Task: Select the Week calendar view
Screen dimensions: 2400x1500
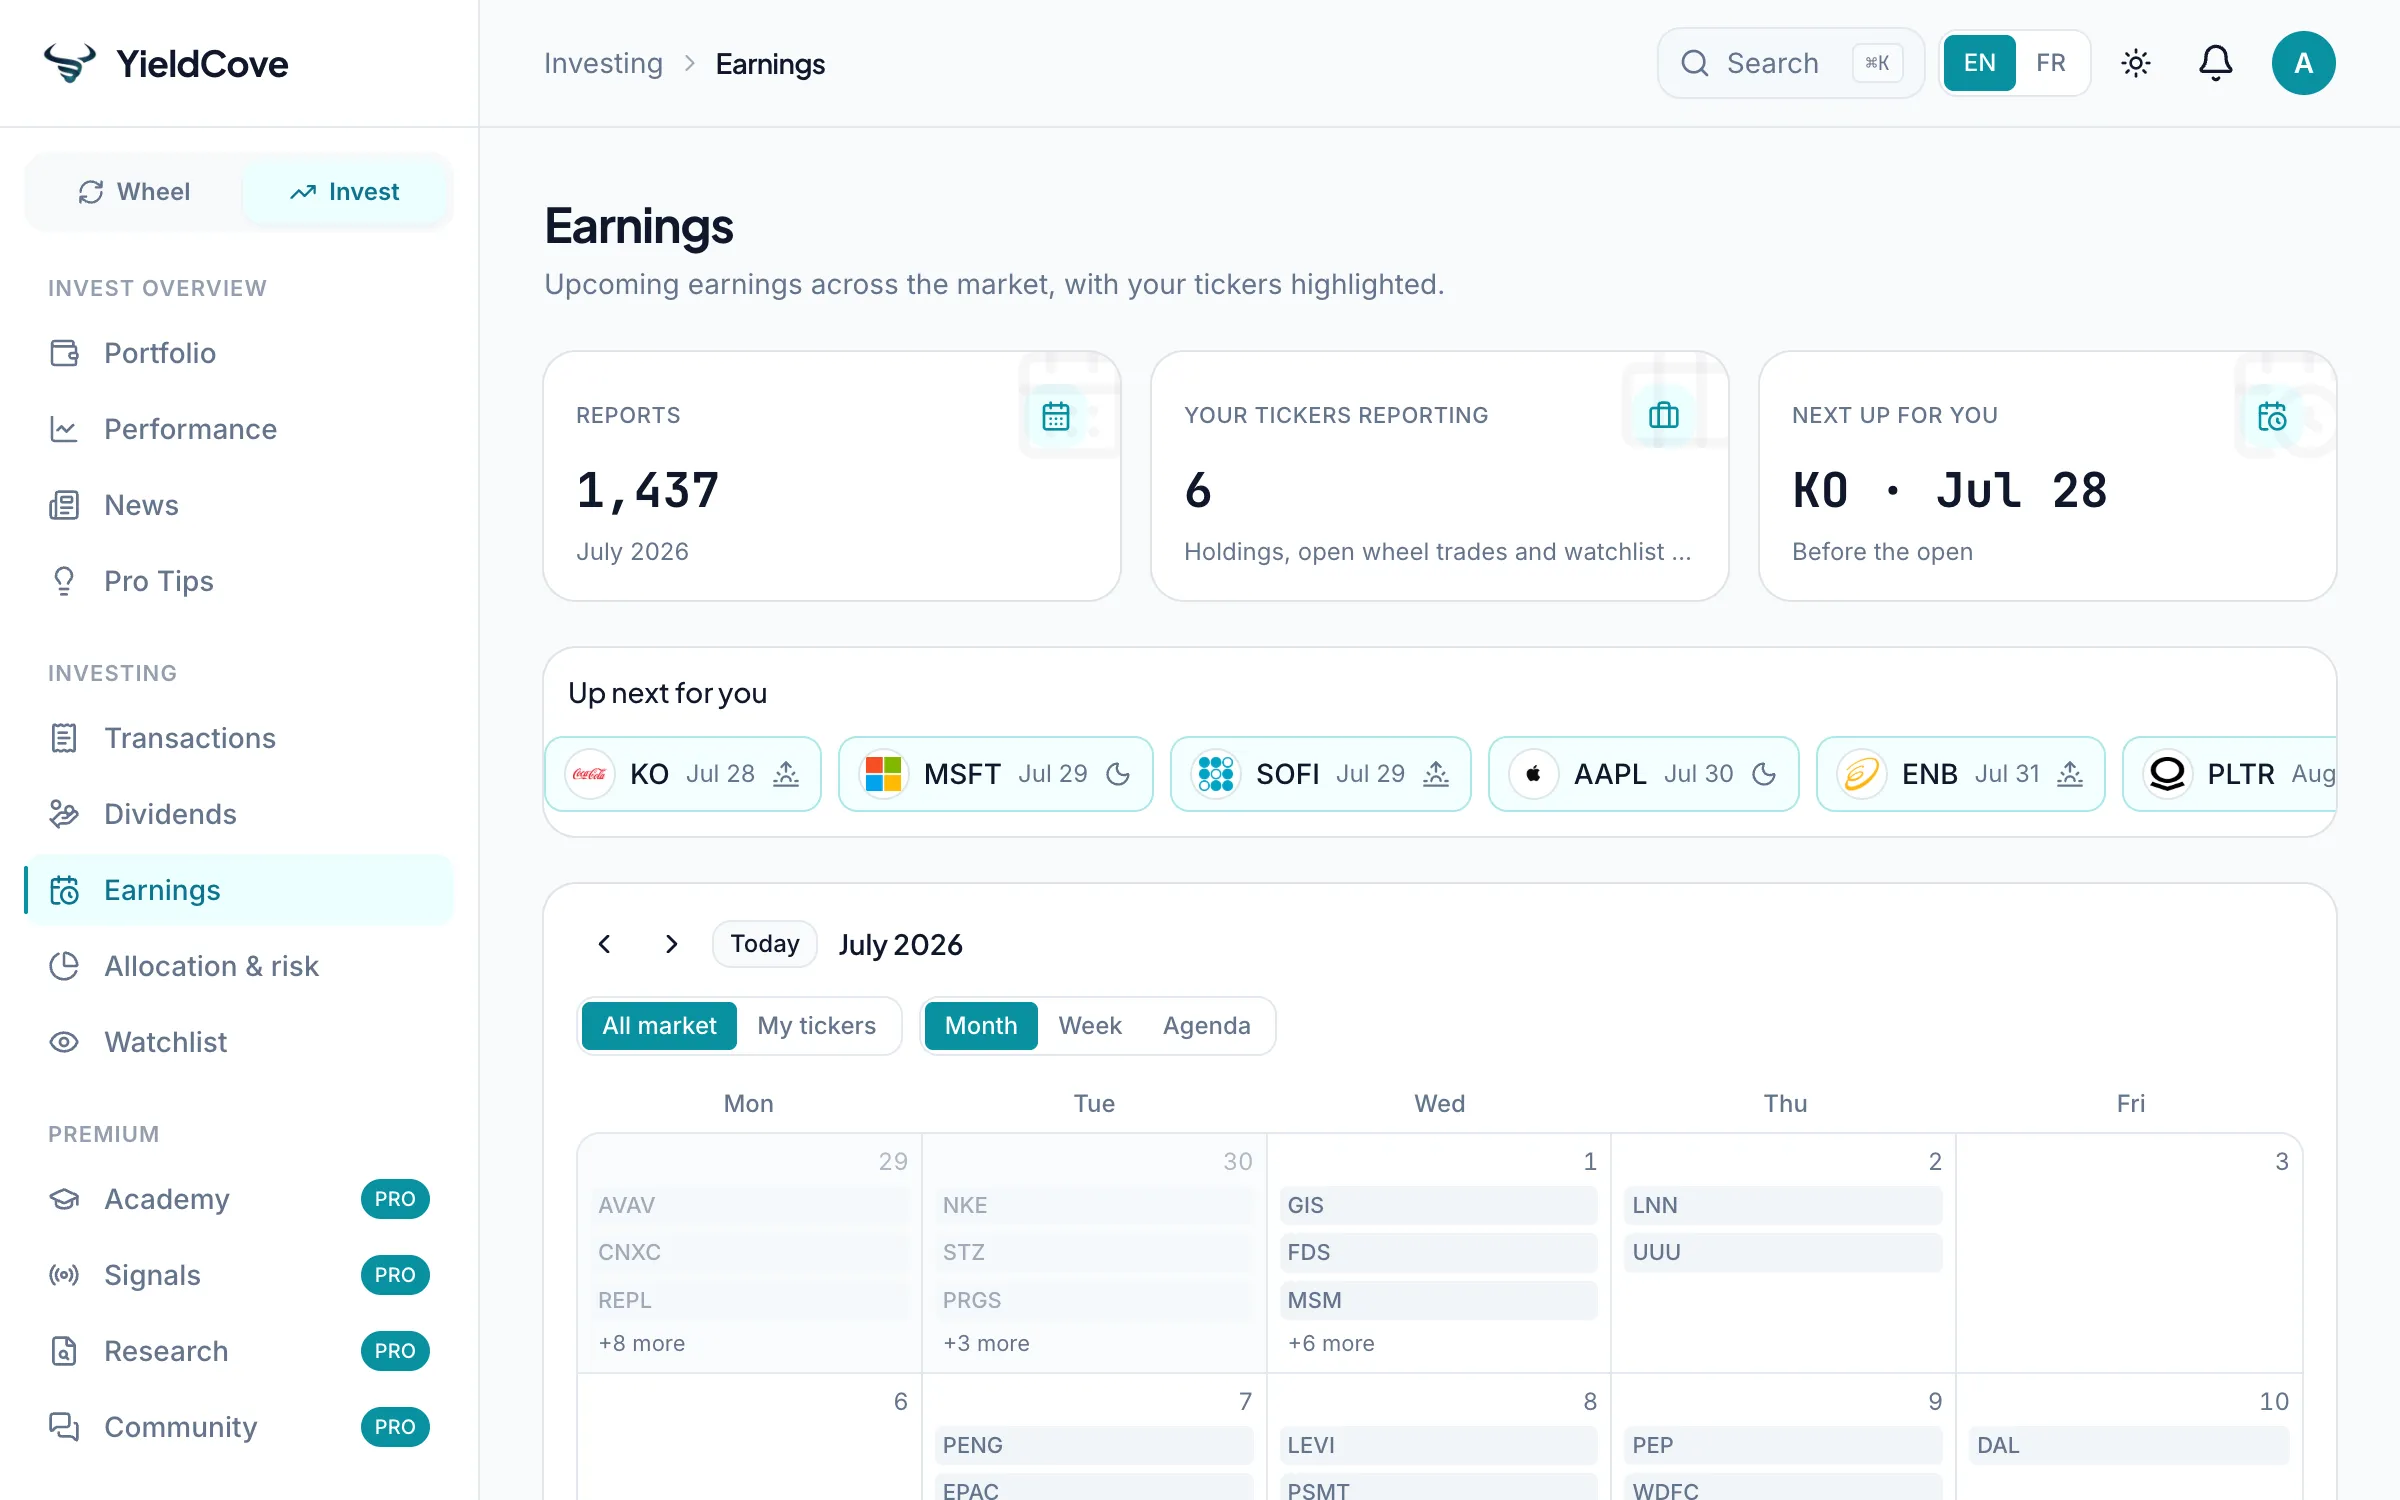Action: click(1090, 1026)
